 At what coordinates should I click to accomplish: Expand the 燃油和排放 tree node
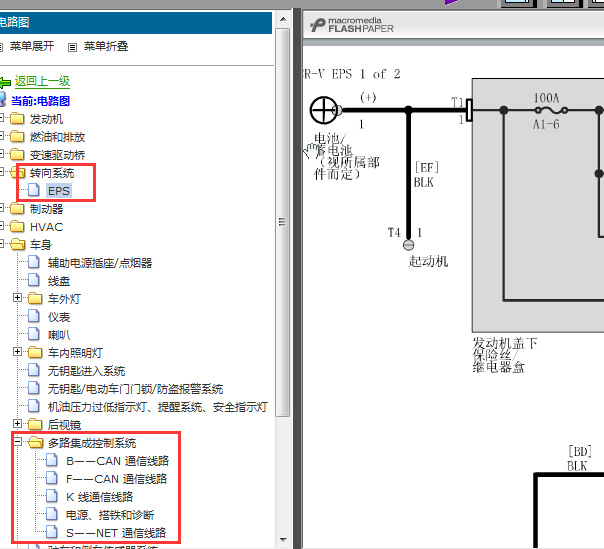tap(2, 135)
